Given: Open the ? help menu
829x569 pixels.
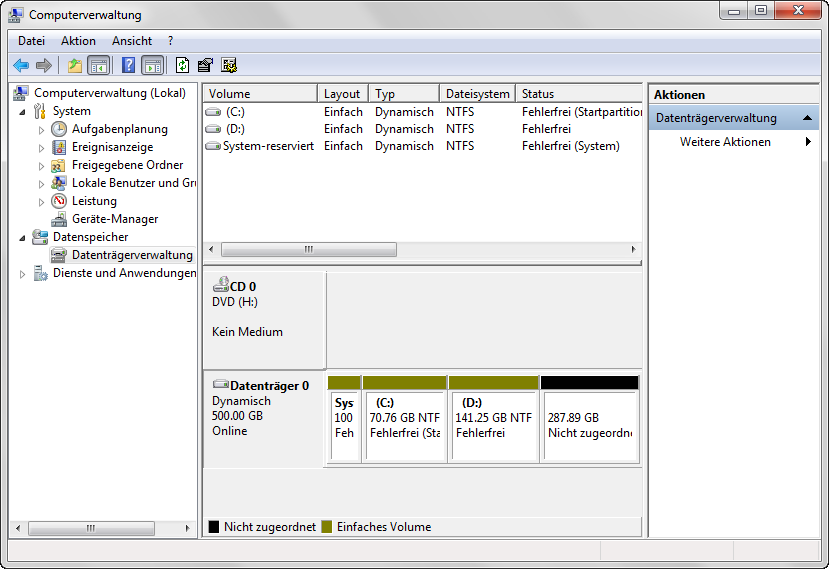Looking at the screenshot, I should [170, 41].
